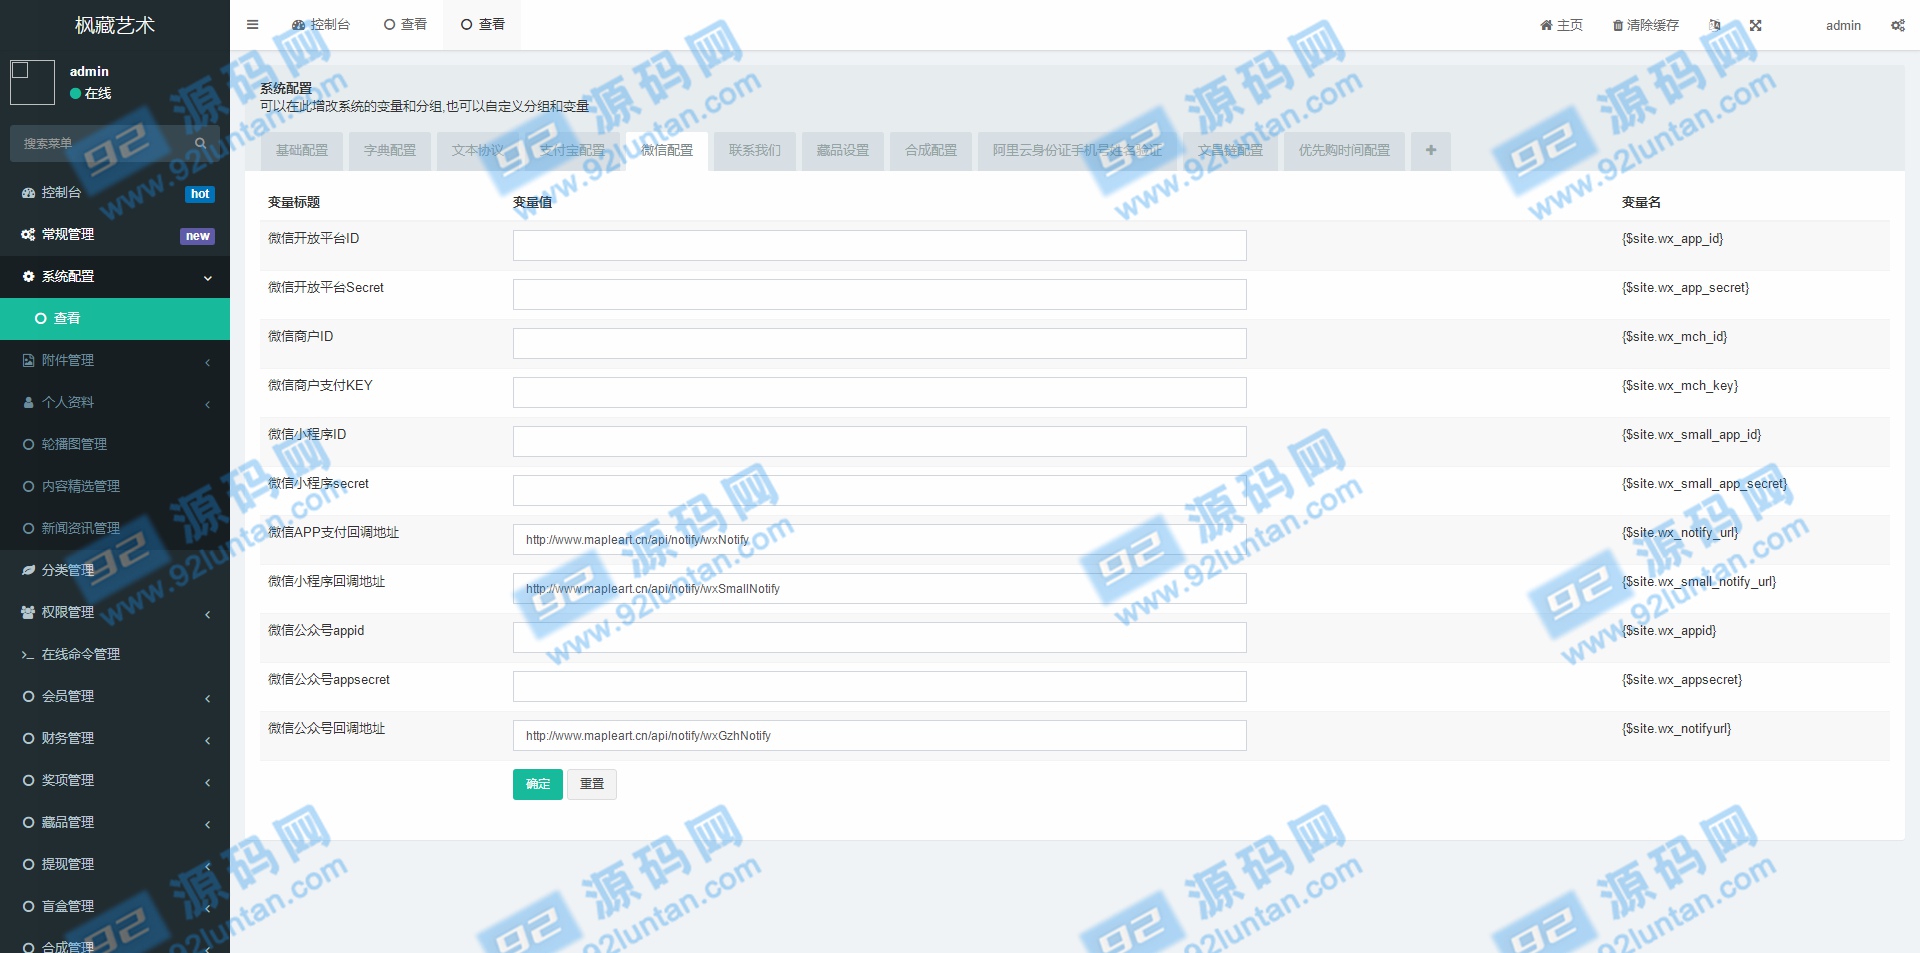Click the 微信小程序回调地址 input field
This screenshot has height=953, width=1920.
click(x=879, y=588)
